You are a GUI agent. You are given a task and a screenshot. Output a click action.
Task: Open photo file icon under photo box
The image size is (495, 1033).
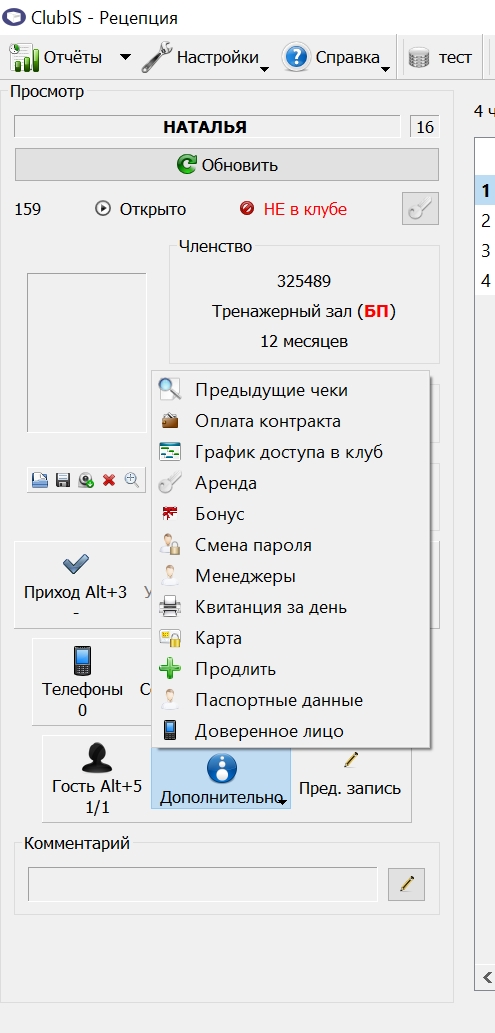click(x=40, y=481)
